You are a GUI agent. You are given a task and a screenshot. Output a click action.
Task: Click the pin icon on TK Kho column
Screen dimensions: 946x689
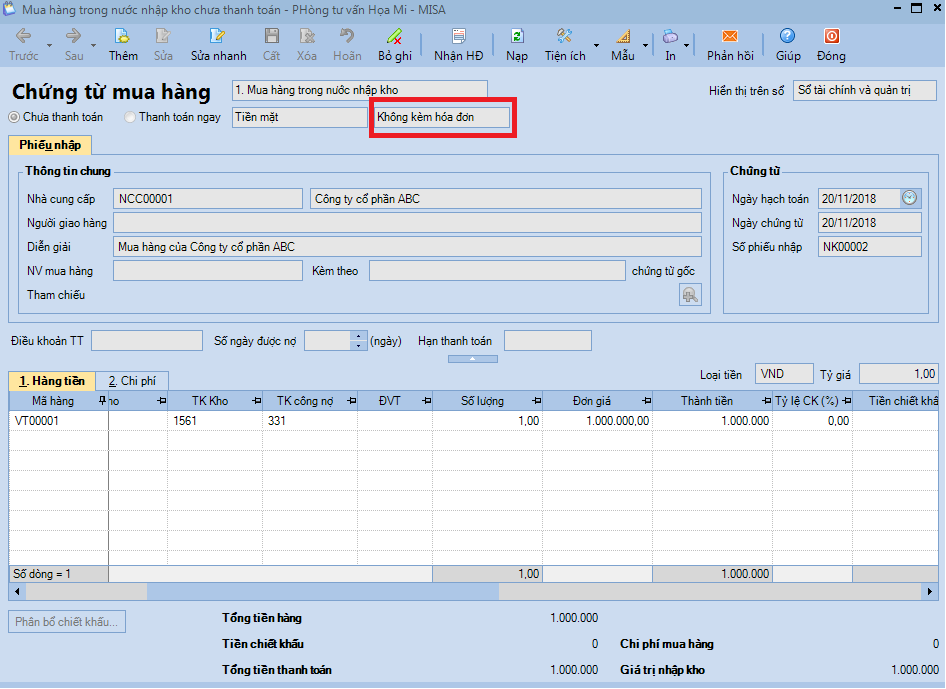click(x=257, y=401)
